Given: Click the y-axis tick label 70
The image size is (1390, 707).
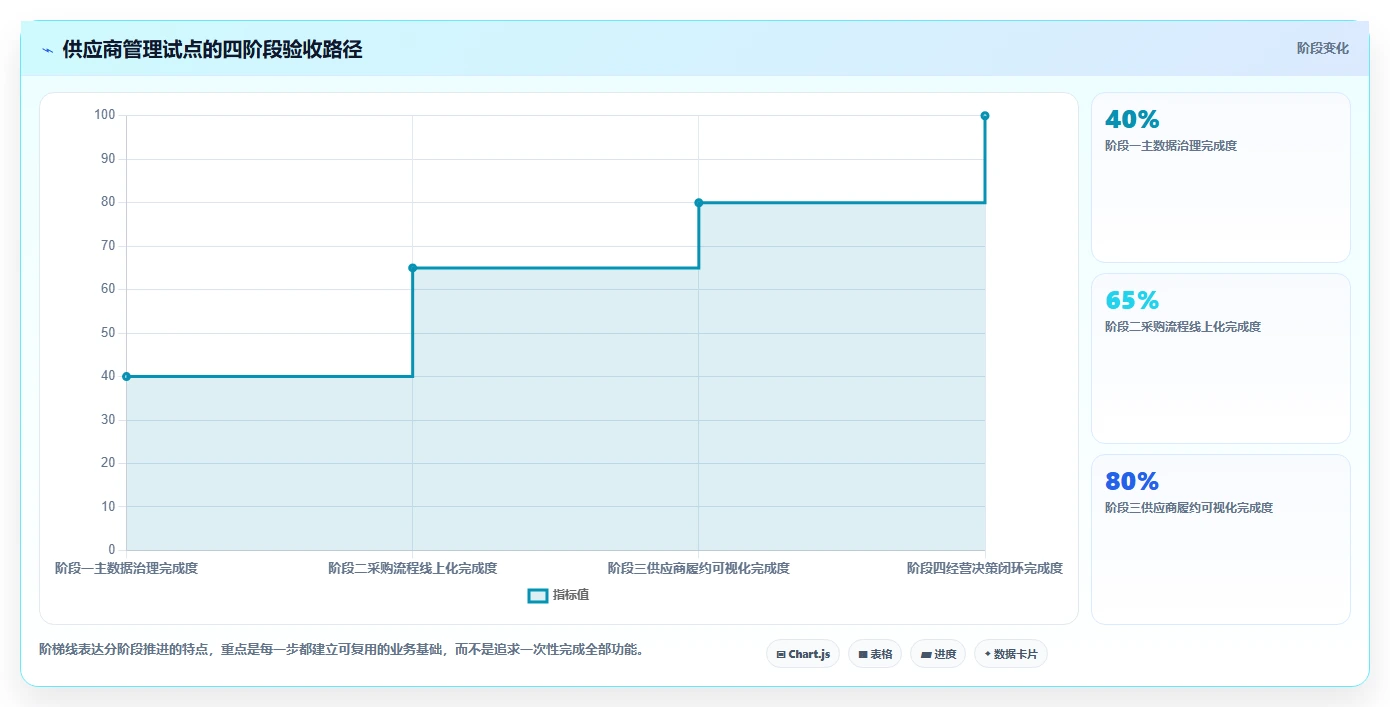Looking at the screenshot, I should point(108,246).
